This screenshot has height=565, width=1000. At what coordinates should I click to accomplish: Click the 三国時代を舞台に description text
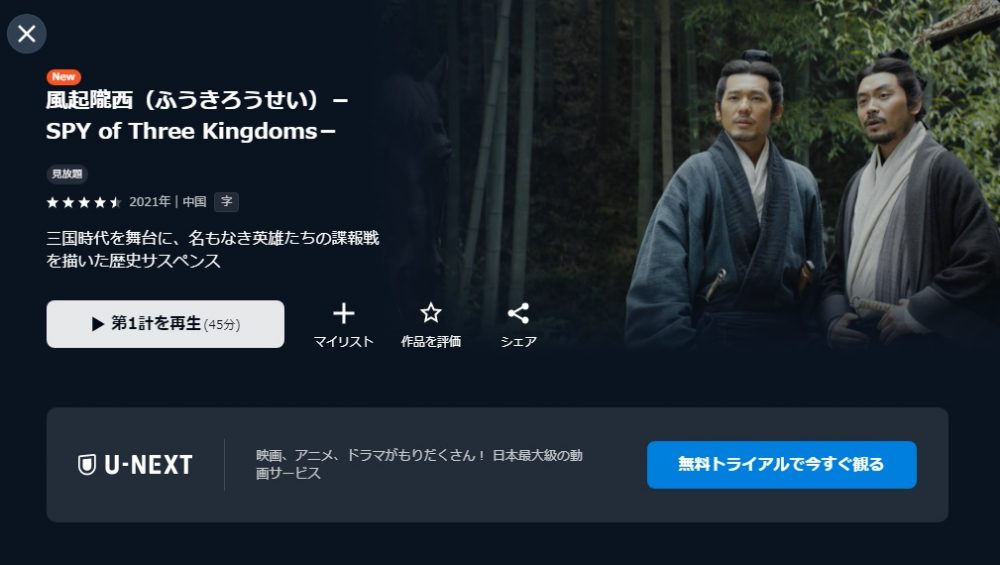pos(212,249)
